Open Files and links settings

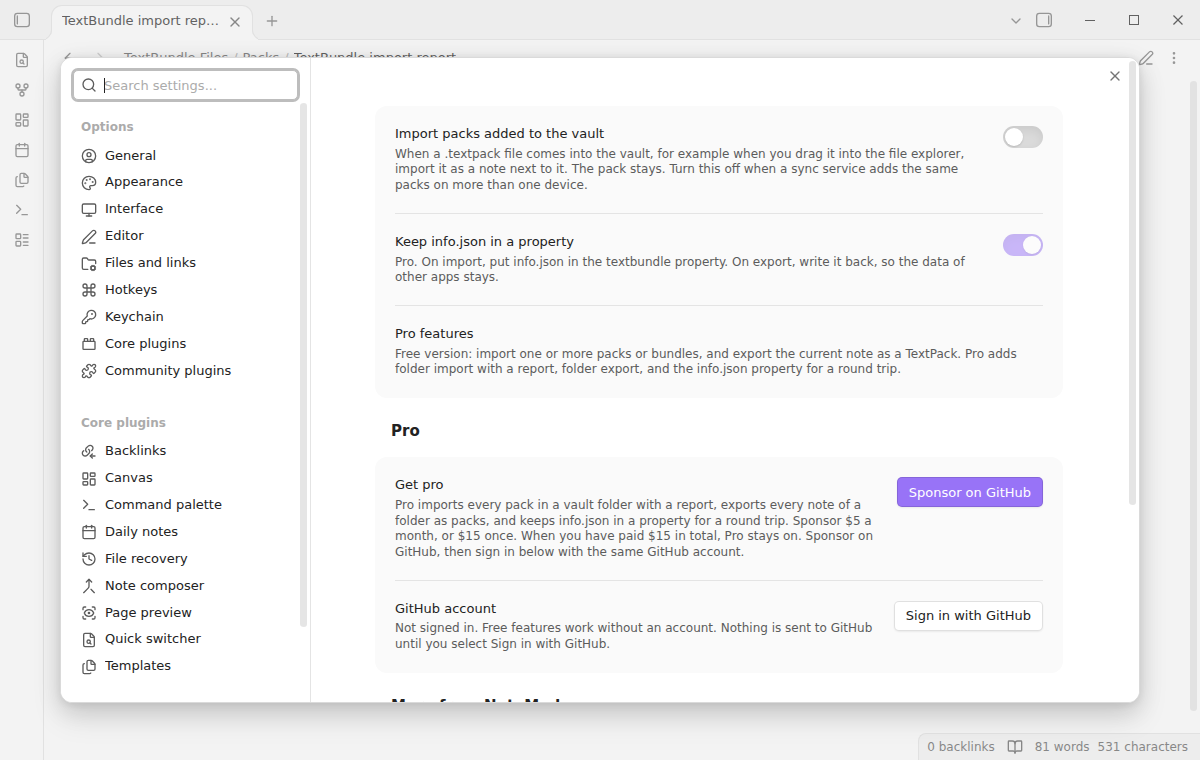150,263
